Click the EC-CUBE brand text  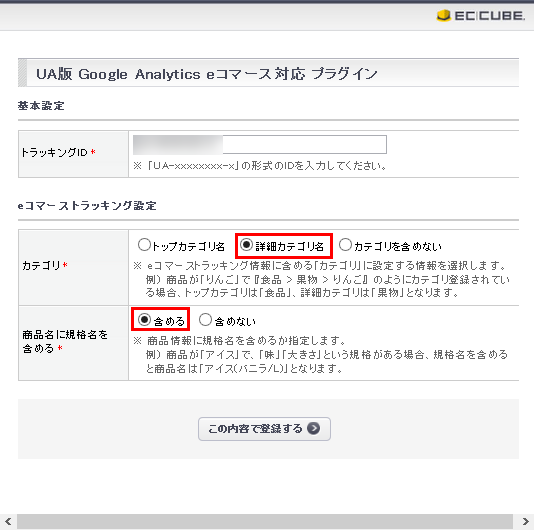point(490,16)
